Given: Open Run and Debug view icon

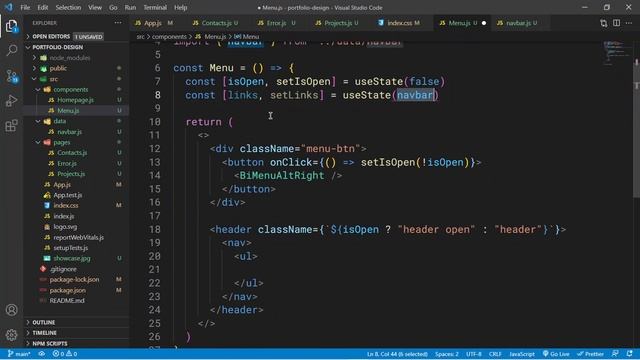Looking at the screenshot, I should tap(12, 100).
